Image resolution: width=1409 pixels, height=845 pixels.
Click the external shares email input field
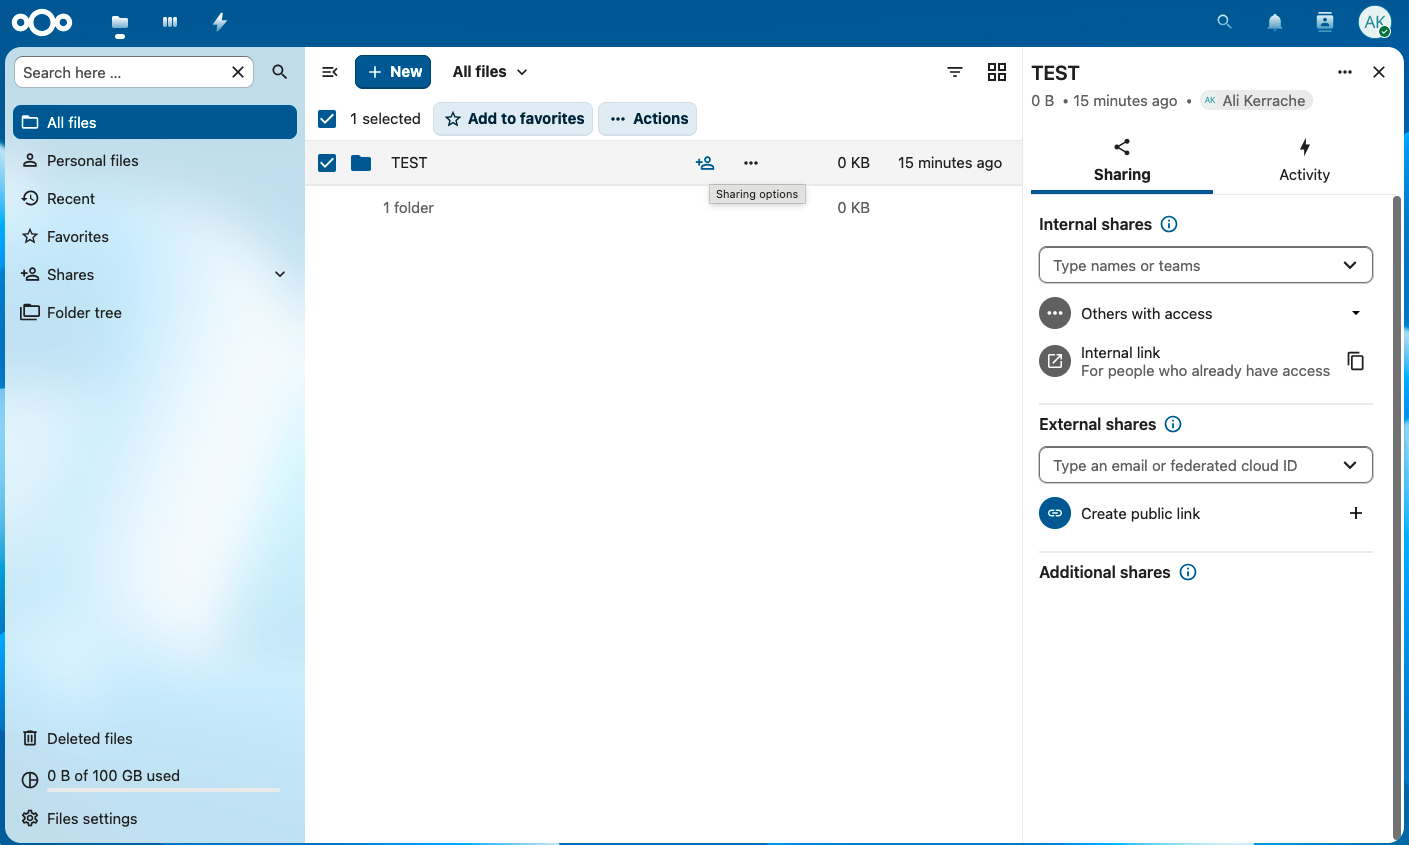pyautogui.click(x=1190, y=466)
